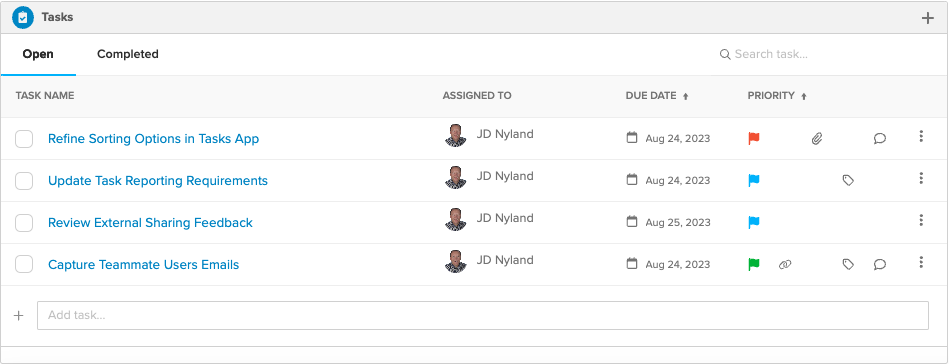Sort by the Due Date column arrow
This screenshot has height=364, width=949.
(686, 96)
